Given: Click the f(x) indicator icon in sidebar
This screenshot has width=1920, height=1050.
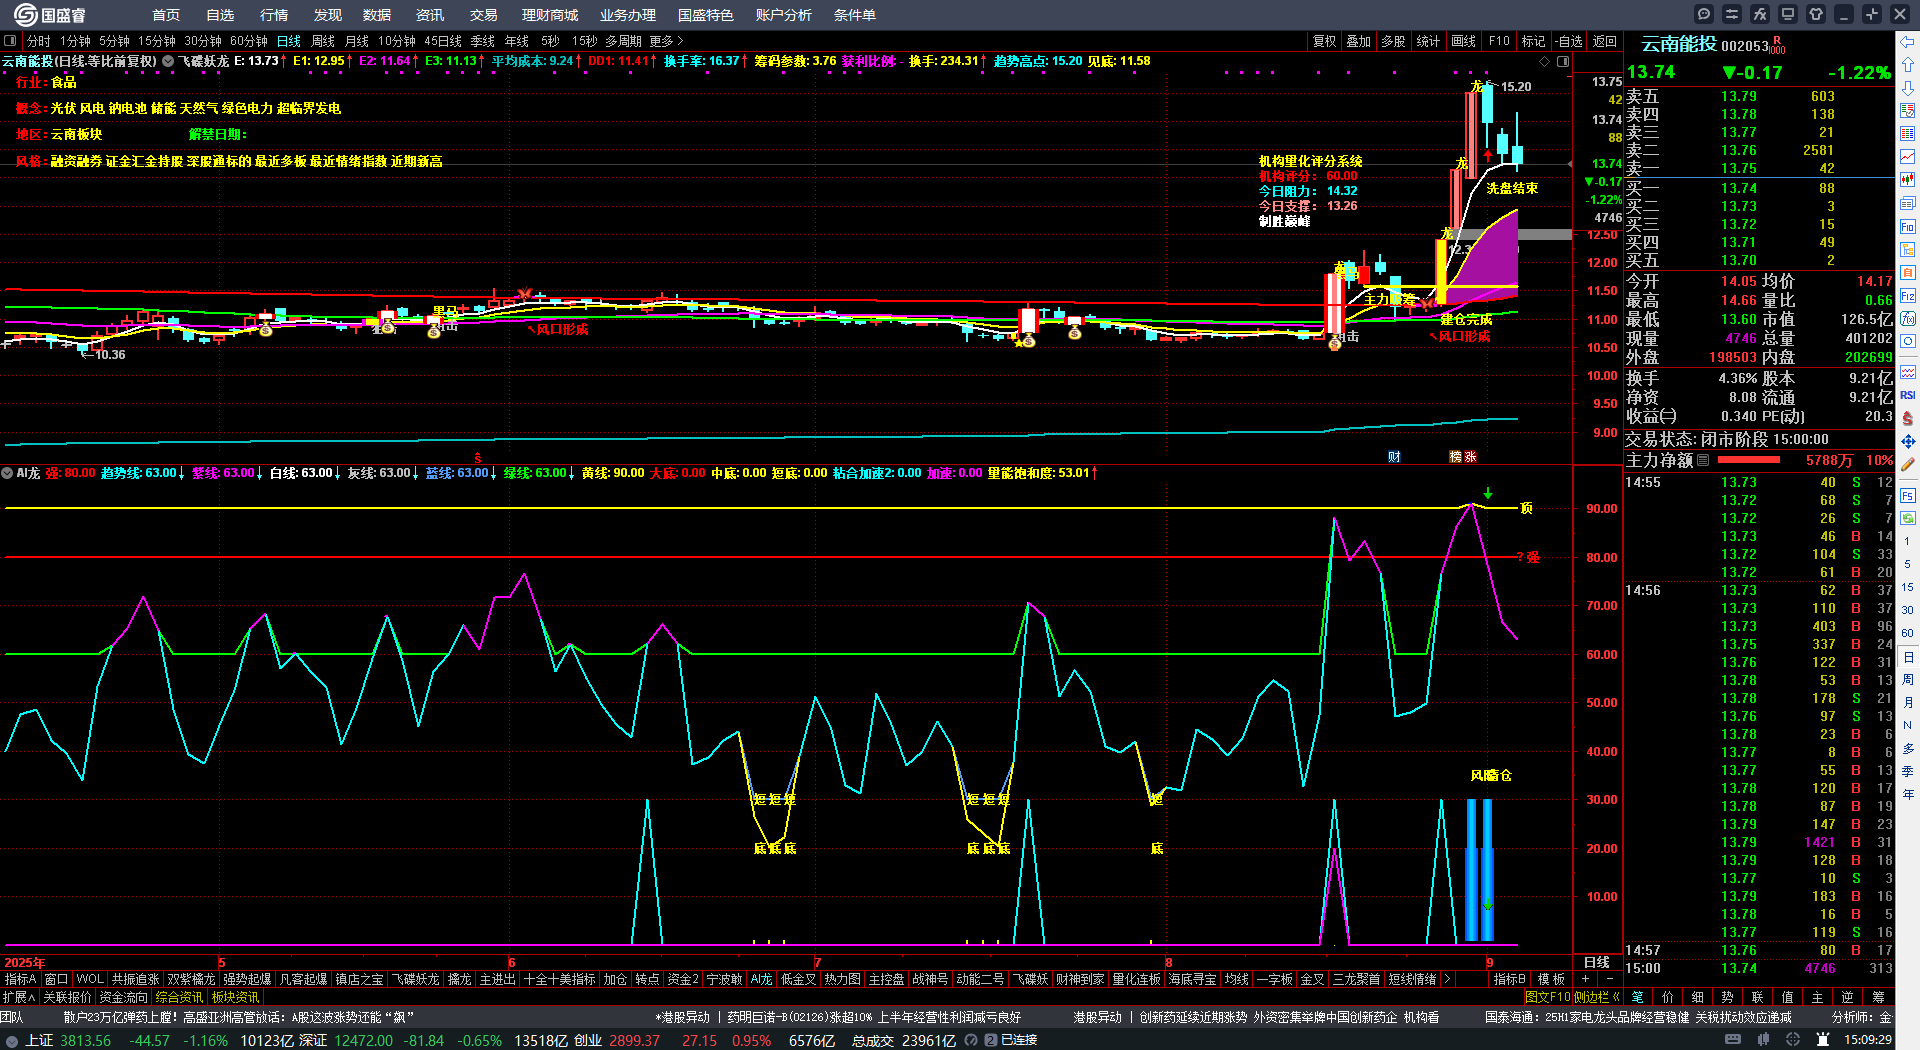Looking at the screenshot, I should click(1908, 319).
